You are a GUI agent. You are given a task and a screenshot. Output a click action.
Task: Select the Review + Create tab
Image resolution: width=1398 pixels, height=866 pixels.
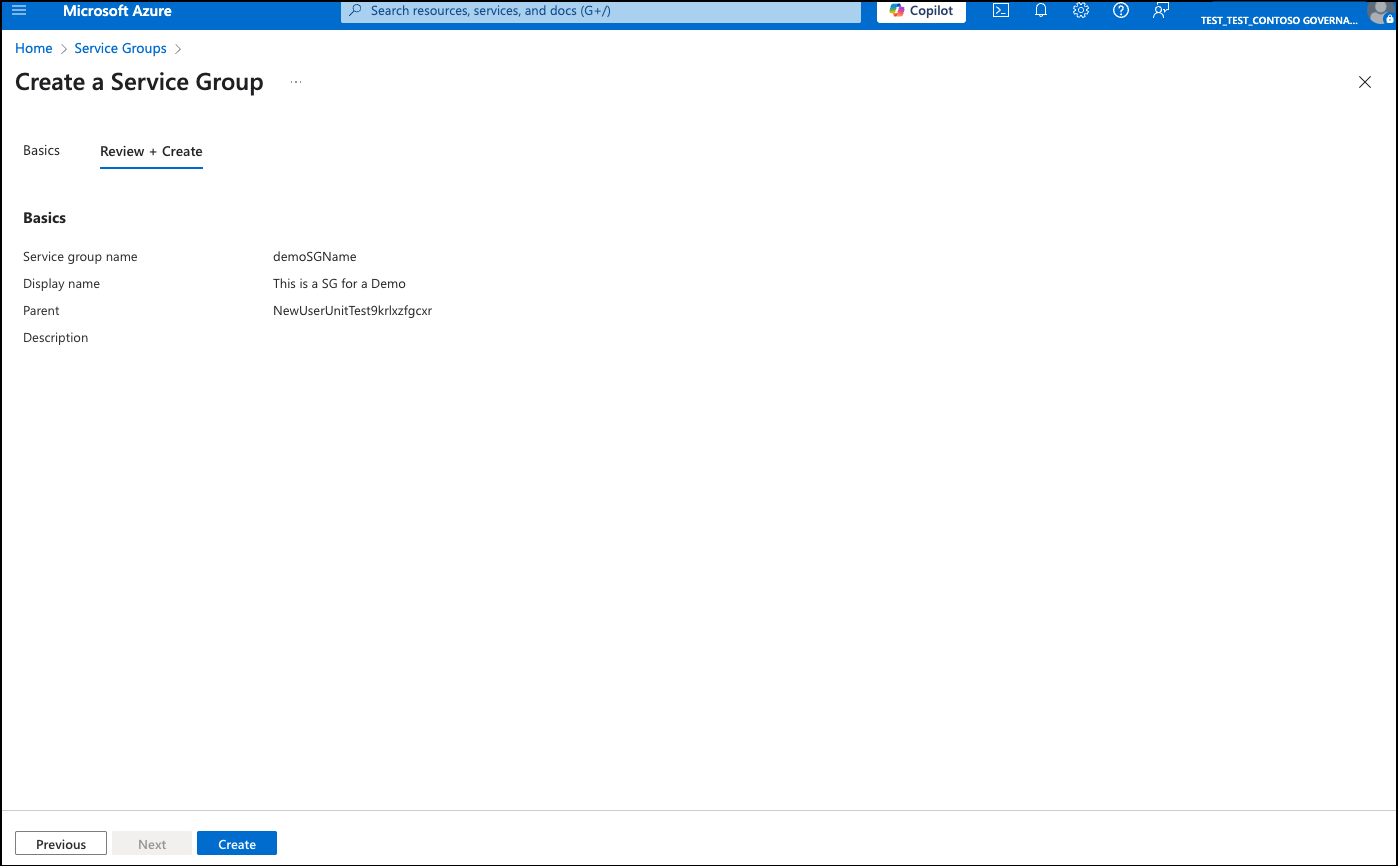[x=151, y=151]
